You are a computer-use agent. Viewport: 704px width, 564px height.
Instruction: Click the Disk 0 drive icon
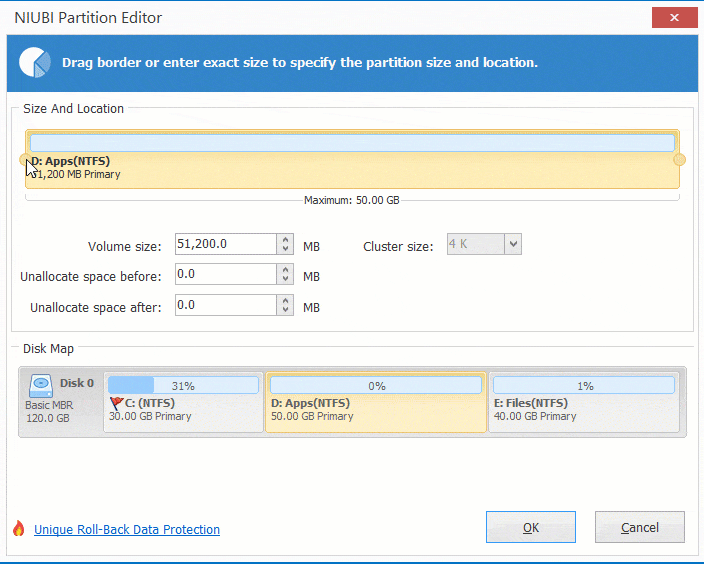click(41, 386)
